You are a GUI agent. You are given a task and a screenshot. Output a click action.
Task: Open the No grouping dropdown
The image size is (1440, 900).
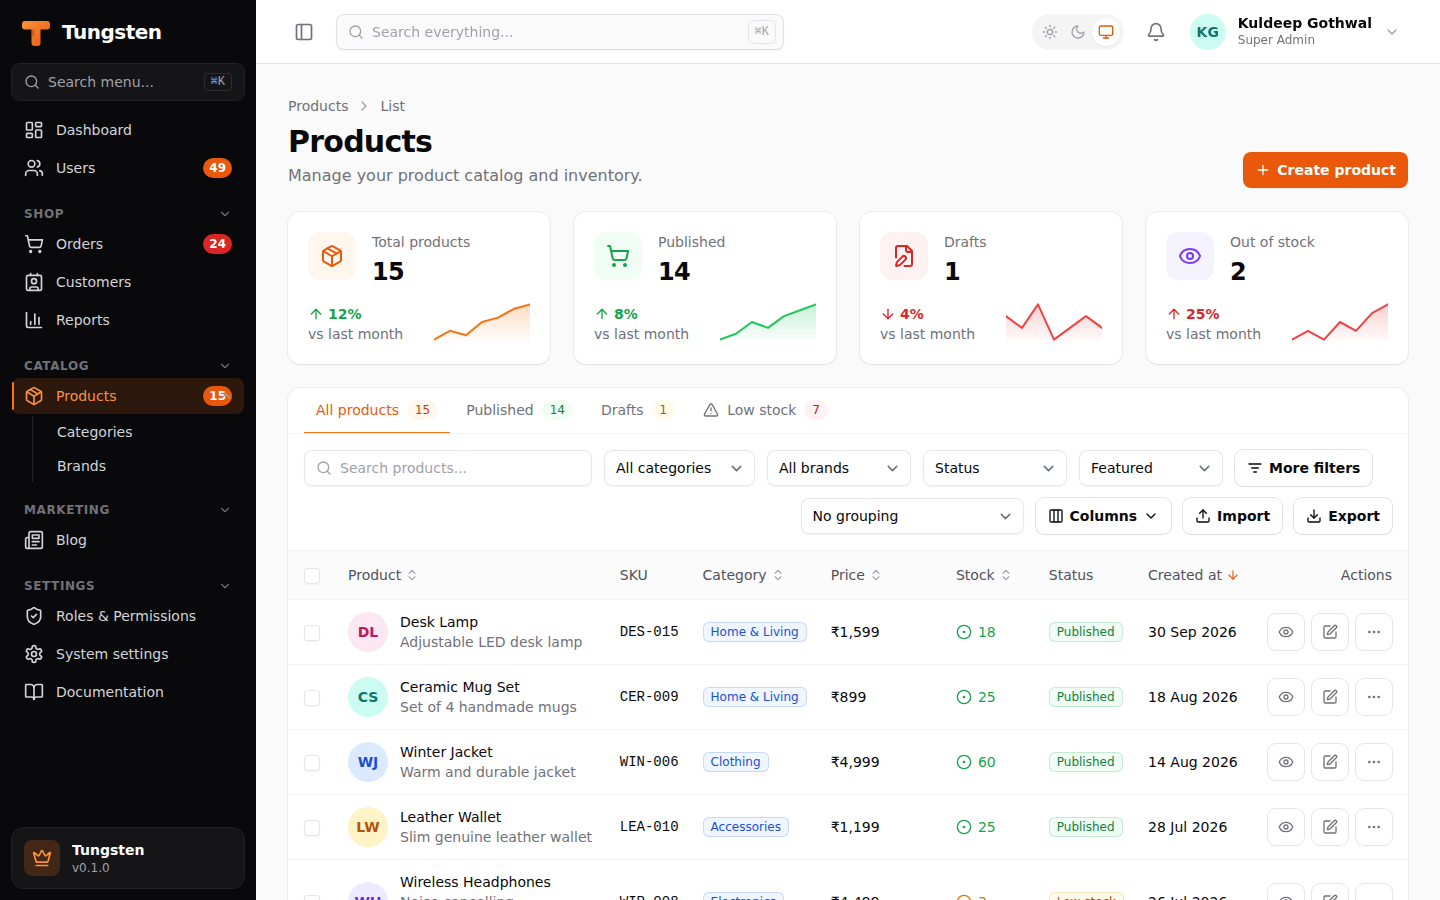click(912, 516)
